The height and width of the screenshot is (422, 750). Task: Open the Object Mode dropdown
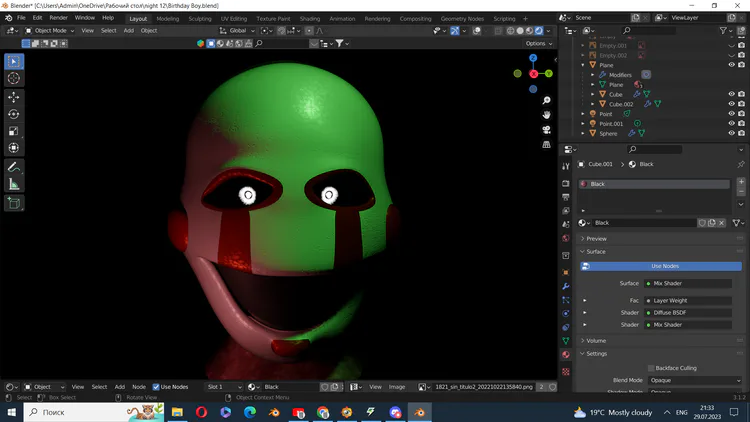[50, 31]
